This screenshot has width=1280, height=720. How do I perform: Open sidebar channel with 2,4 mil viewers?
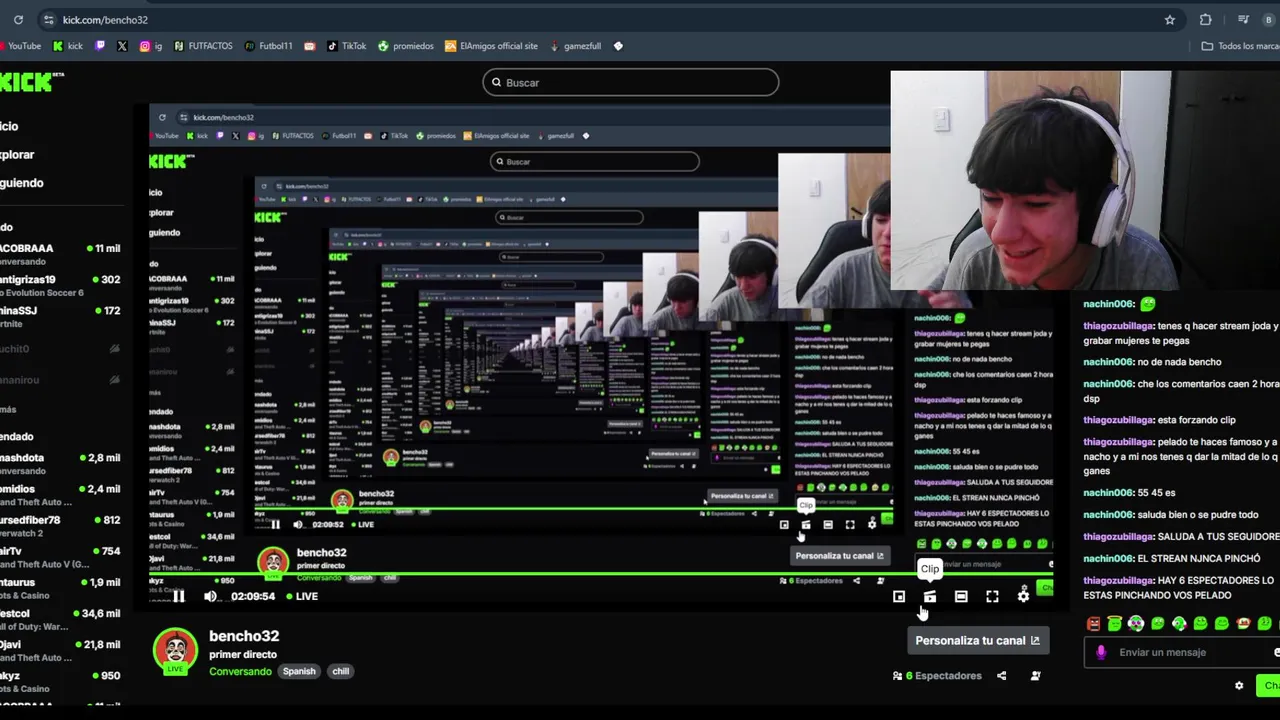tap(60, 494)
